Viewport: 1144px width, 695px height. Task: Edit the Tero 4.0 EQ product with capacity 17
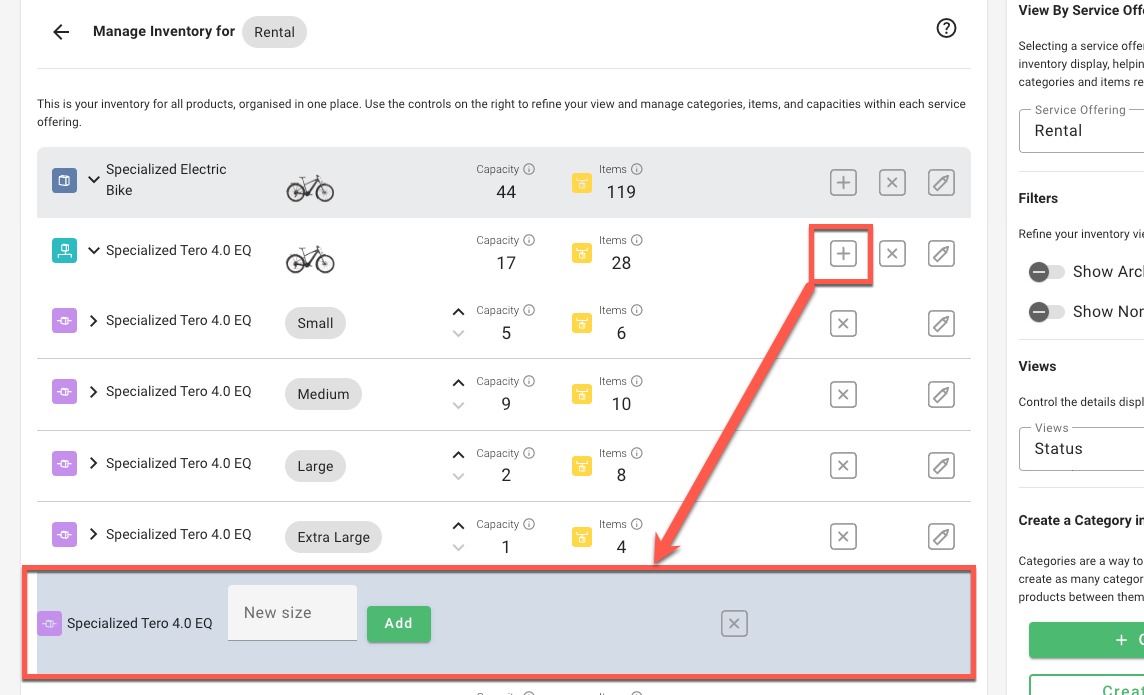coord(941,254)
